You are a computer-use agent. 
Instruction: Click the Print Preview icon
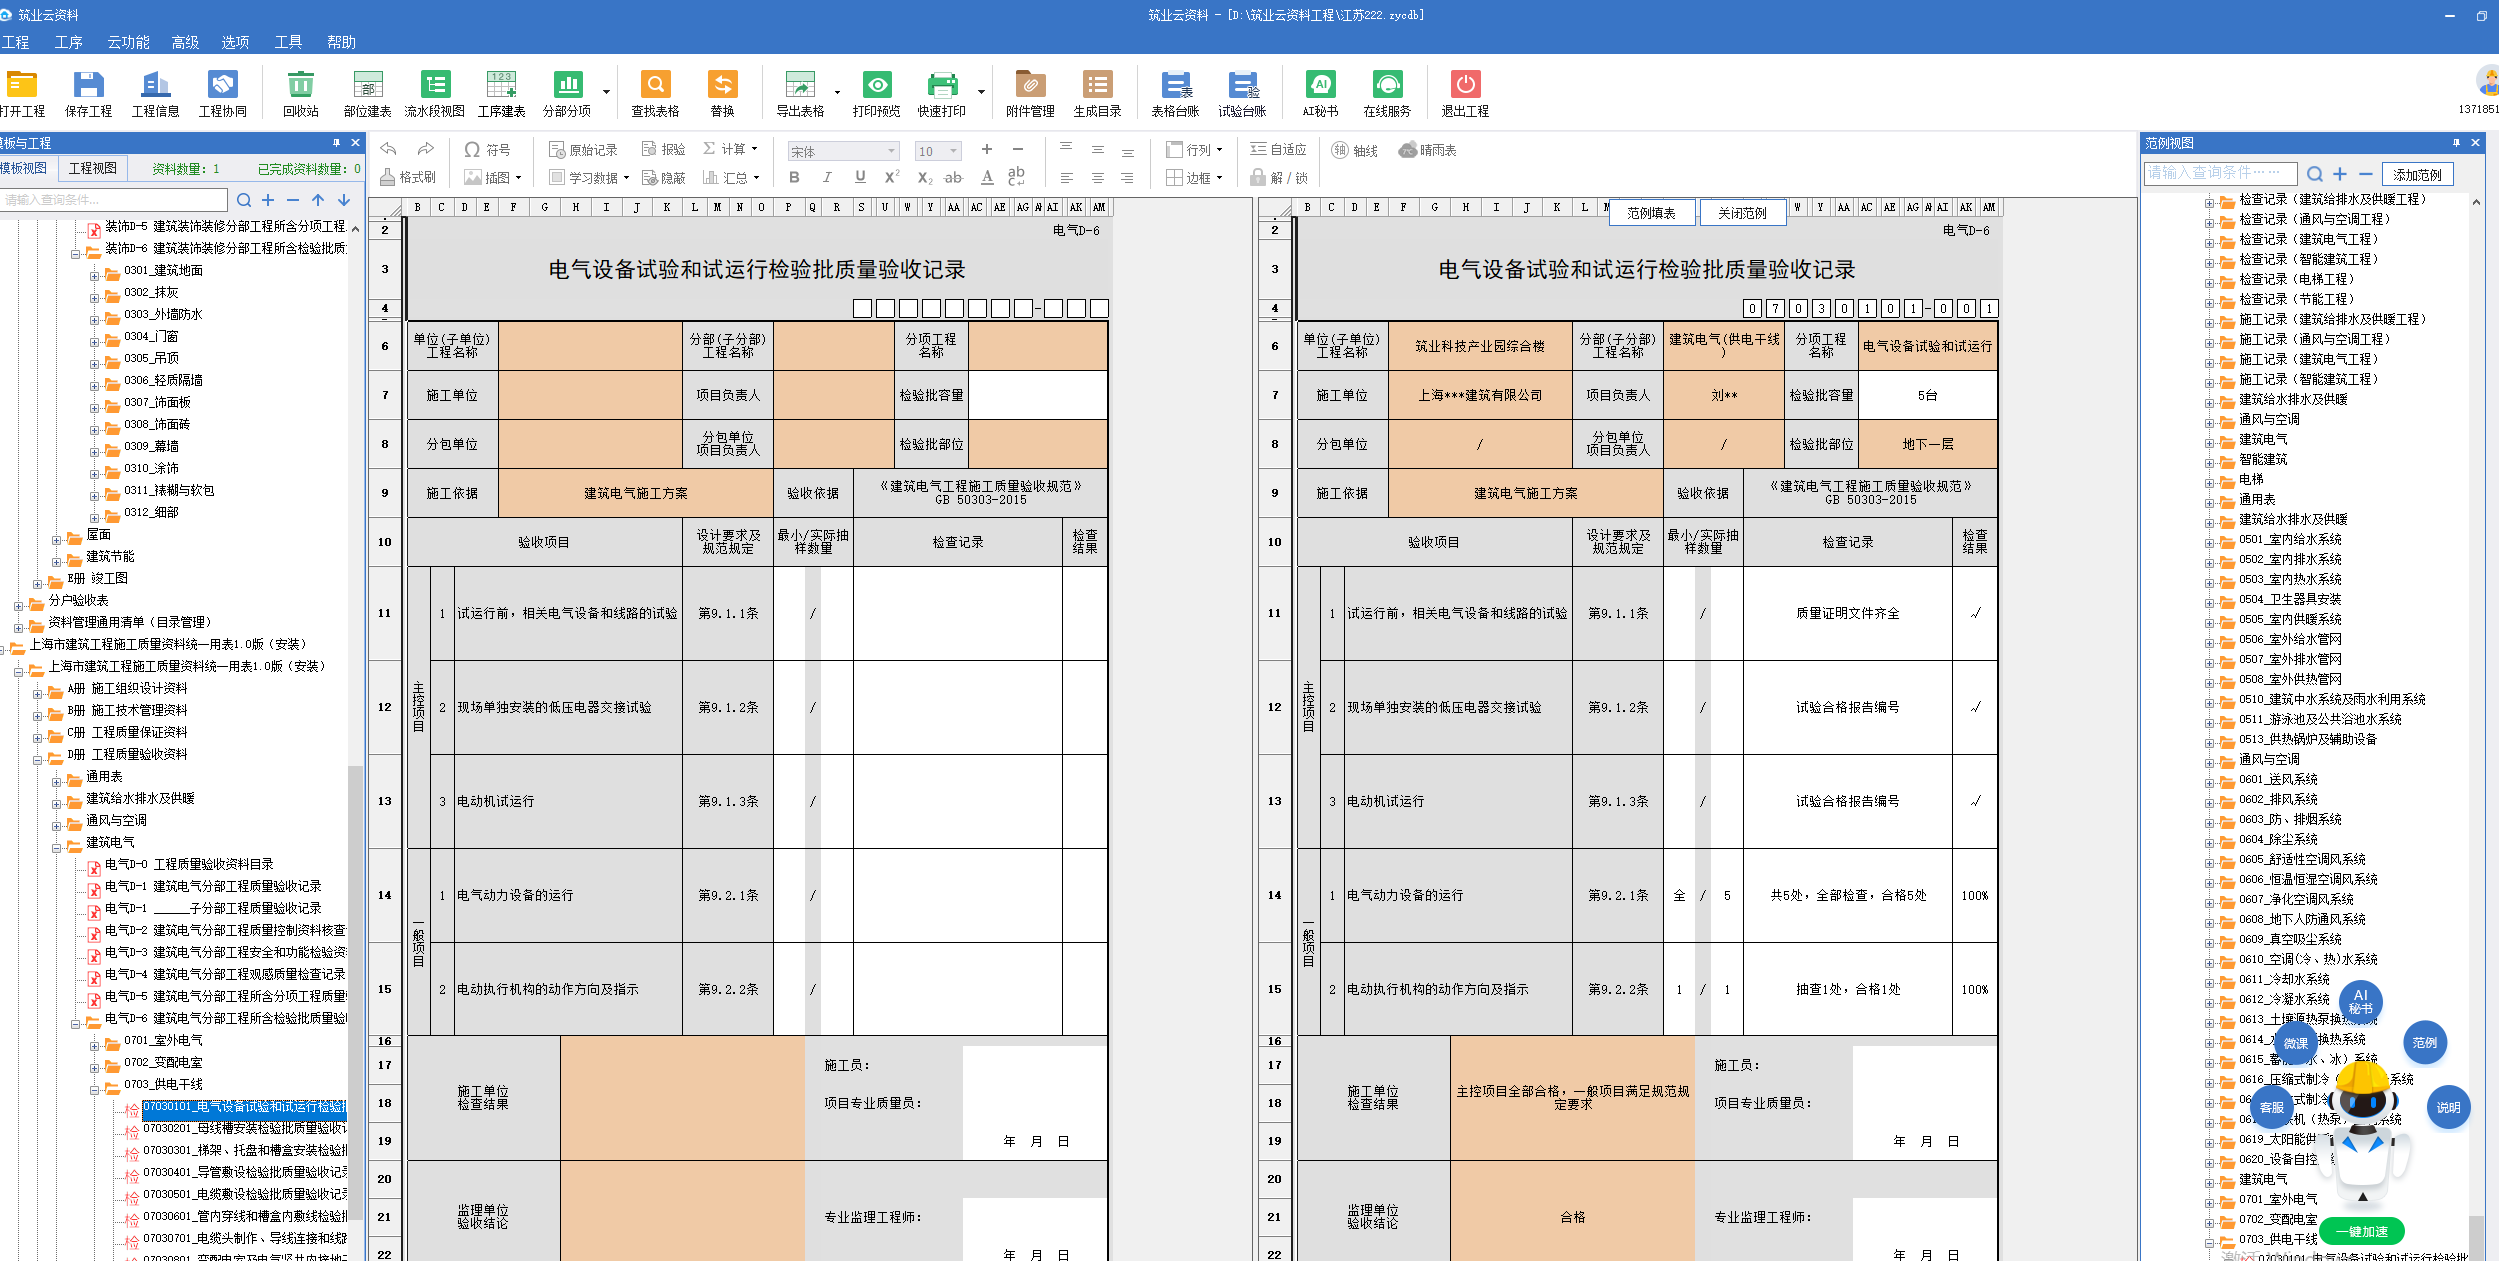coord(876,85)
